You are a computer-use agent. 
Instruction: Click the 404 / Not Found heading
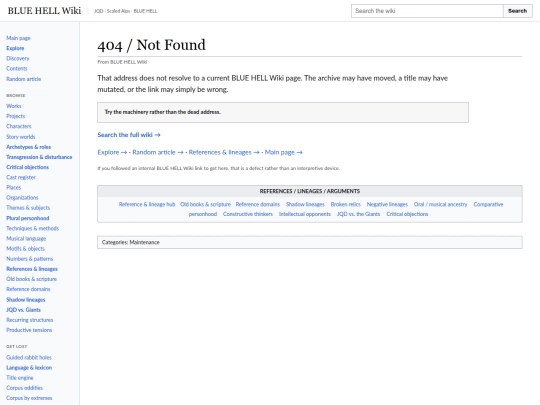click(x=152, y=45)
